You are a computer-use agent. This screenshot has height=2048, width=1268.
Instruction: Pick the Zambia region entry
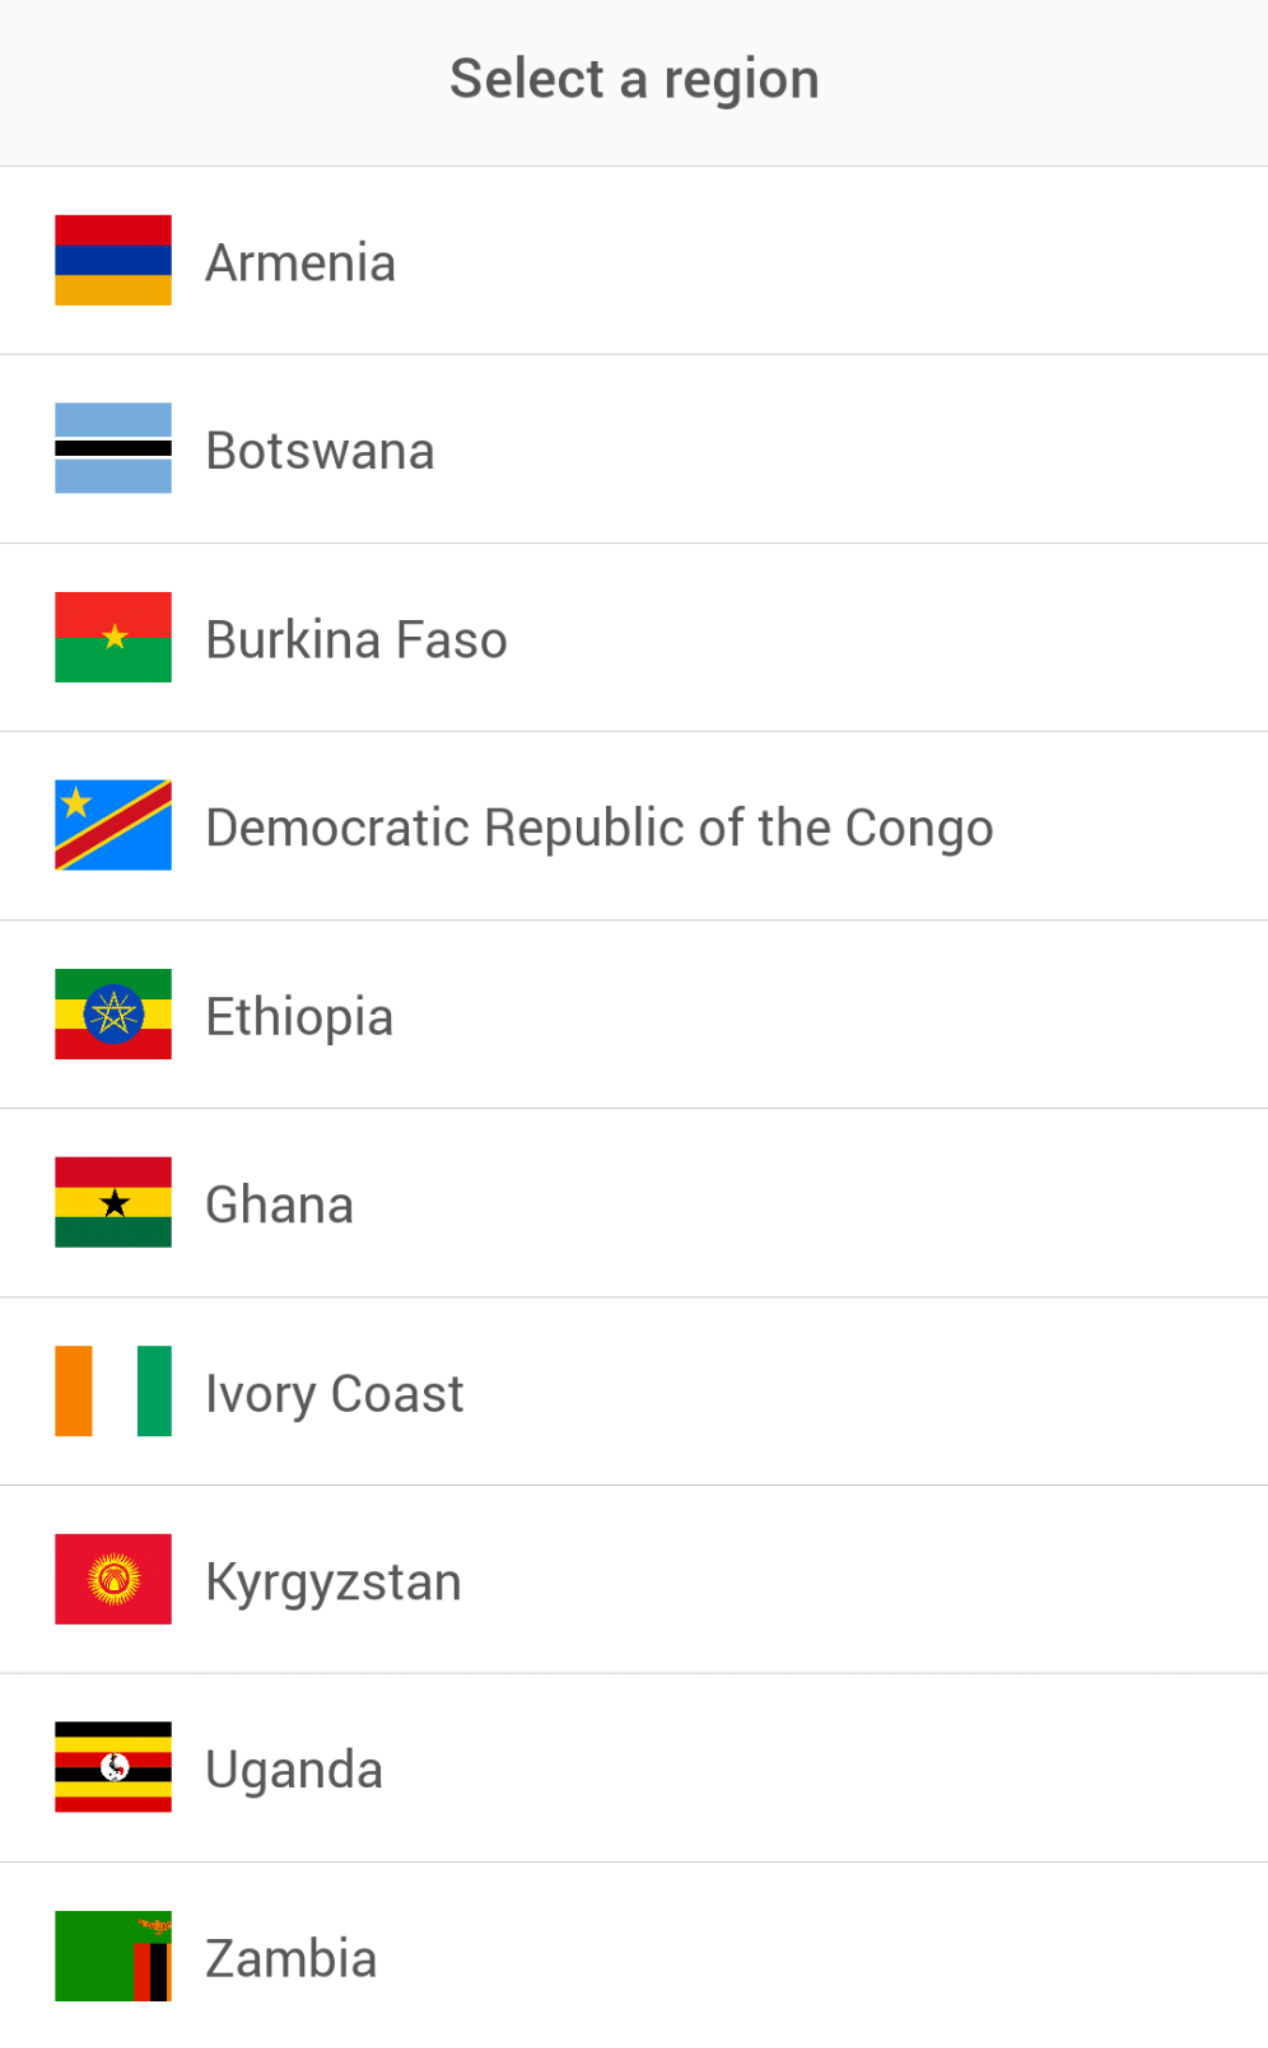coord(291,1959)
